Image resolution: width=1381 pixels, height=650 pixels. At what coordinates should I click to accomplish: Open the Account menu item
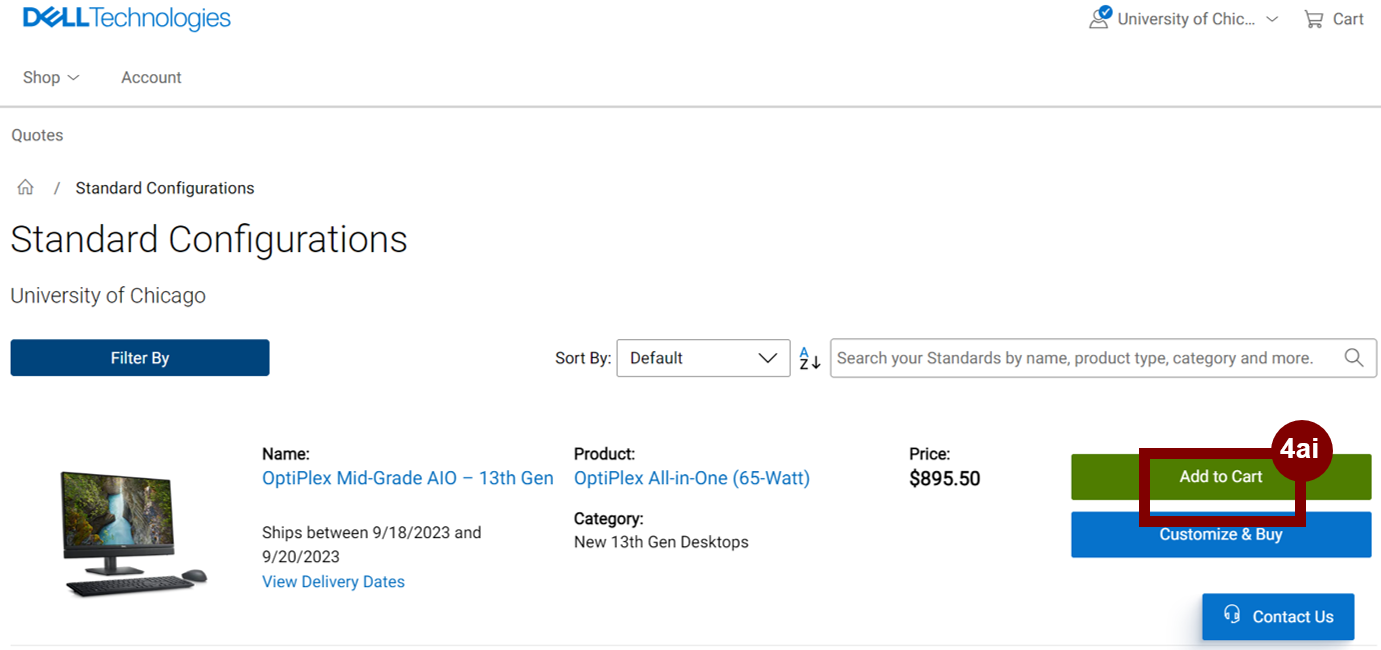[x=151, y=77]
